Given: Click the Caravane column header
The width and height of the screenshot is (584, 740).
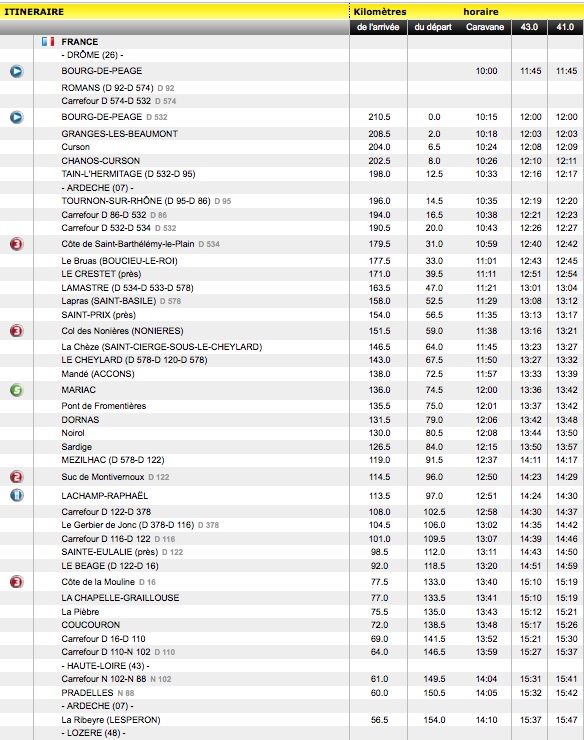Looking at the screenshot, I should point(485,27).
